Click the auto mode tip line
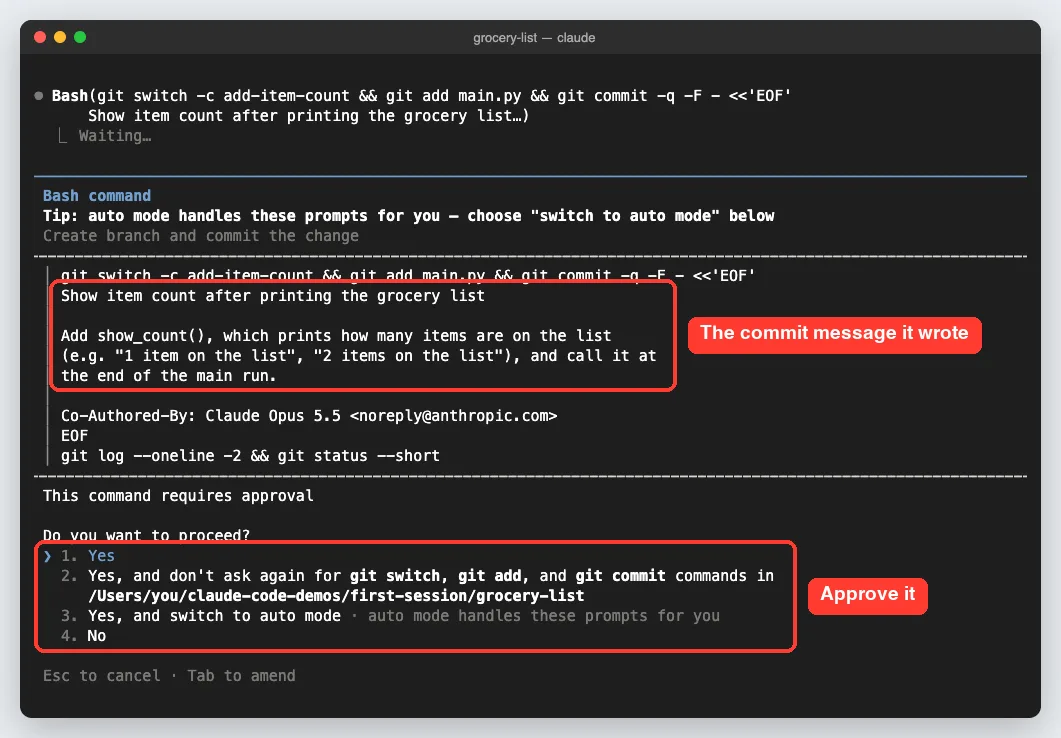This screenshot has height=738, width=1061. [409, 216]
